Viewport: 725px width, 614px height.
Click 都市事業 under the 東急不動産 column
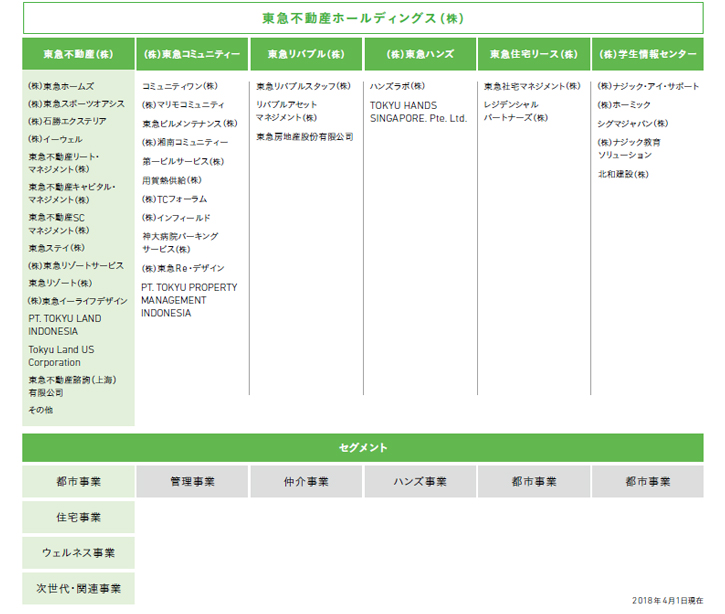click(78, 481)
